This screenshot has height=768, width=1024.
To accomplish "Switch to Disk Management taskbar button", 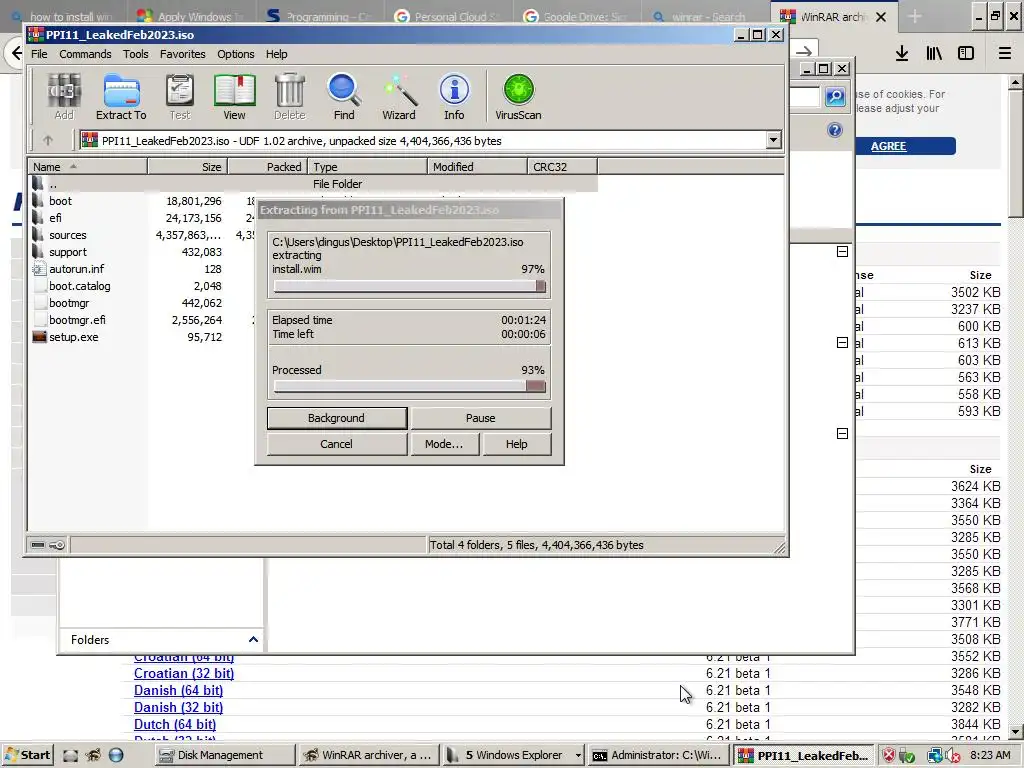I will tap(225, 756).
